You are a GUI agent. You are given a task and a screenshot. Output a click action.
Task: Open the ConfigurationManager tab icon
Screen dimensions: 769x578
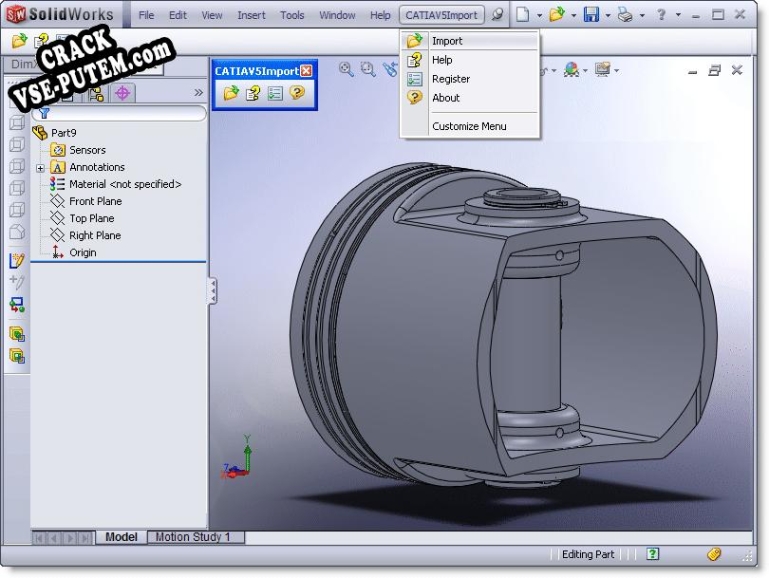tap(96, 93)
